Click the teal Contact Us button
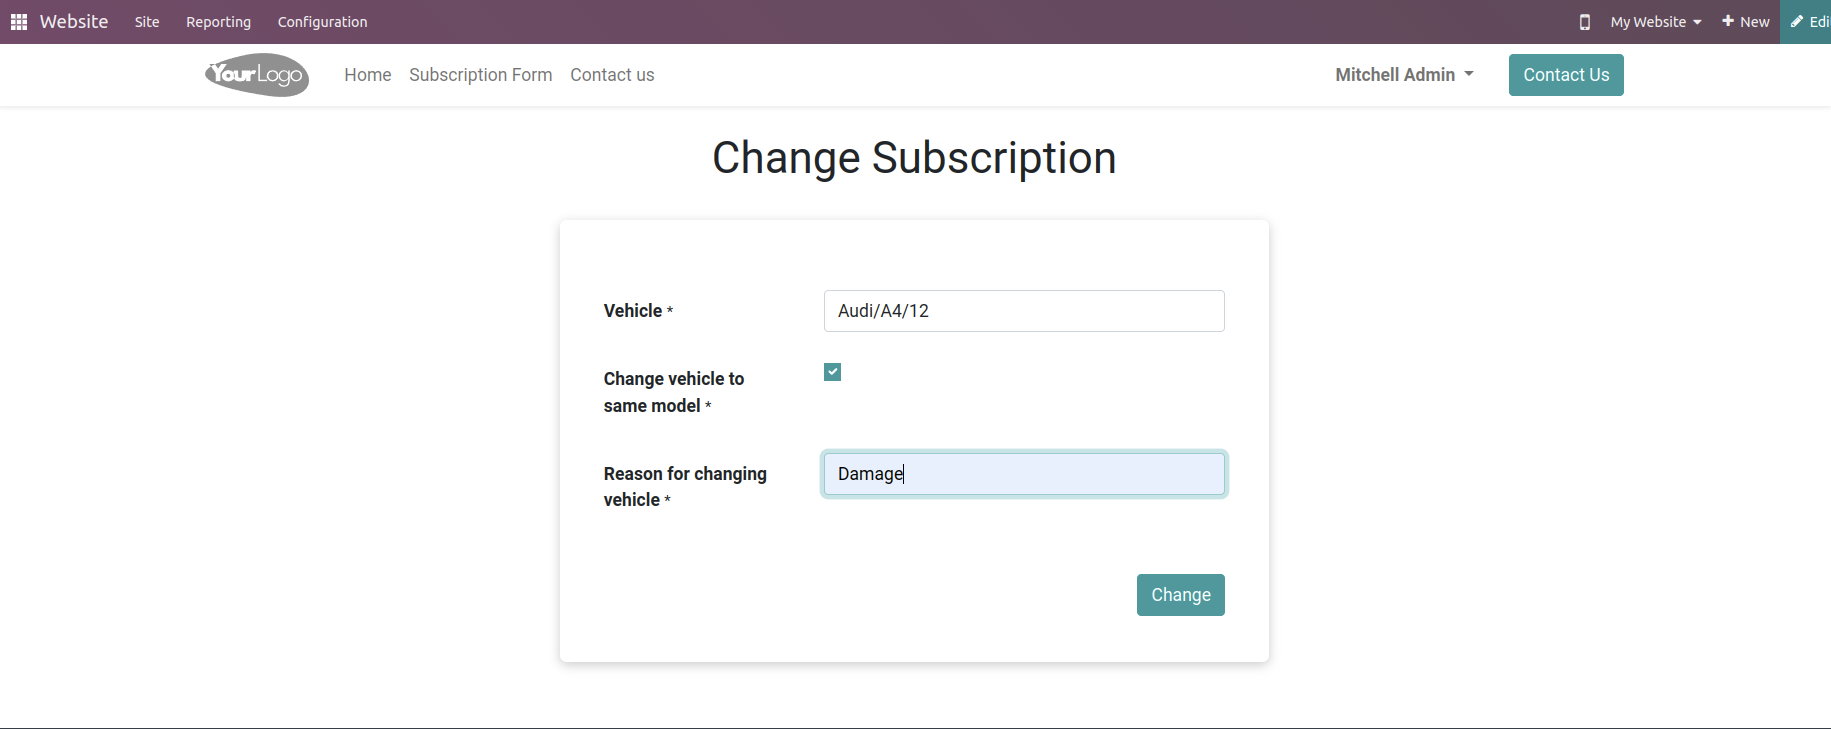This screenshot has width=1831, height=729. [x=1566, y=75]
